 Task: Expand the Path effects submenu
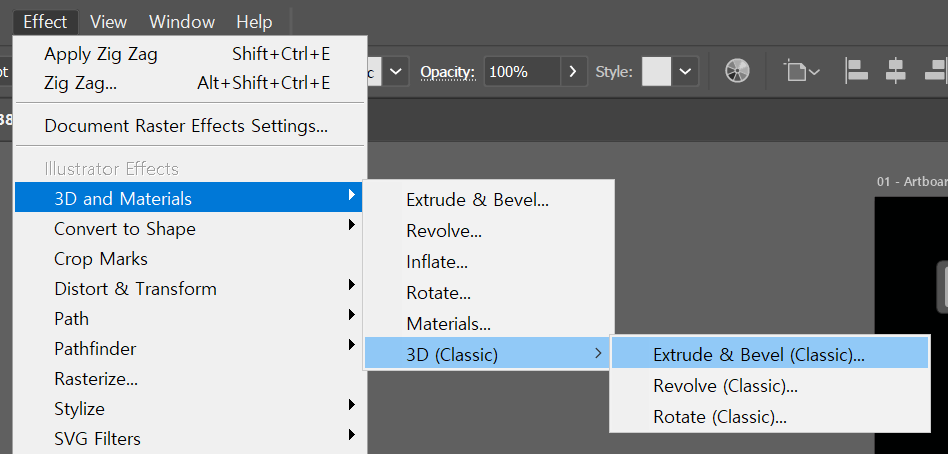pos(190,319)
